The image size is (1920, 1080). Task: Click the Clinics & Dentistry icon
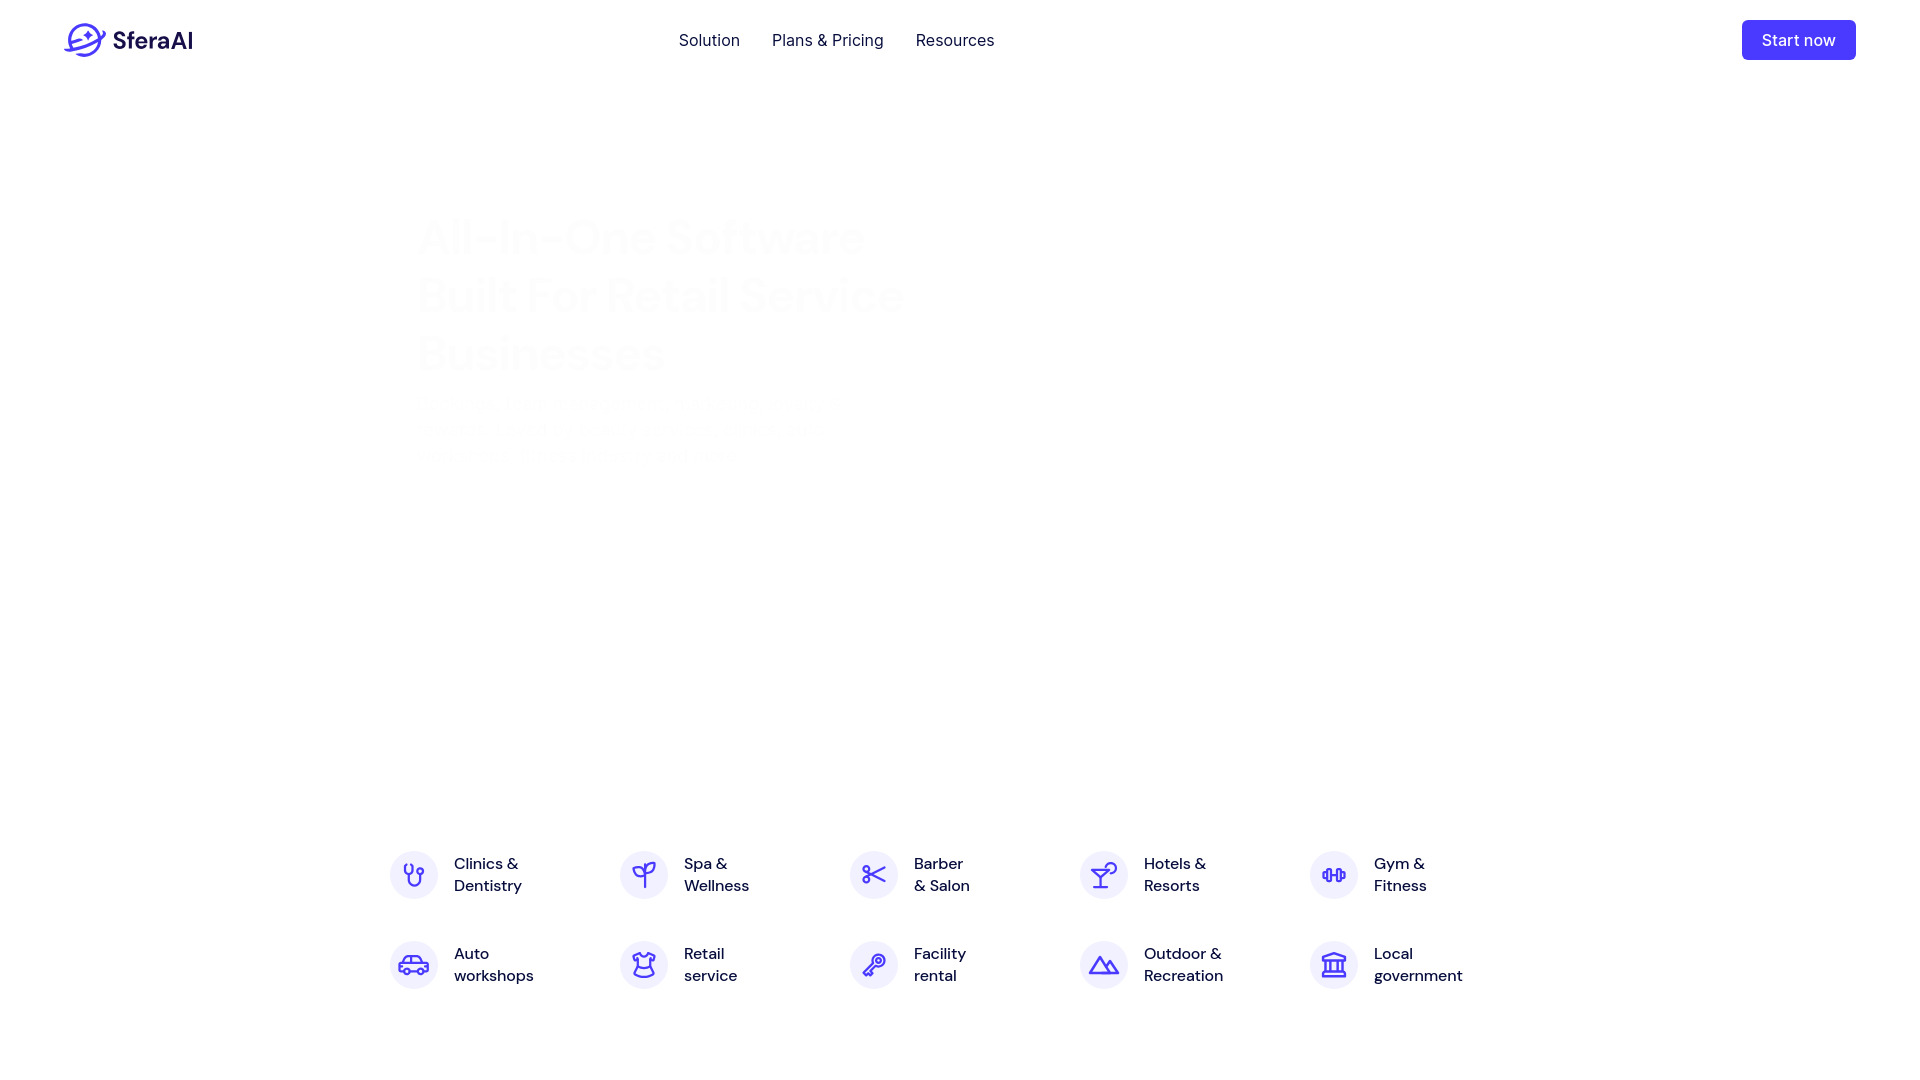point(413,874)
